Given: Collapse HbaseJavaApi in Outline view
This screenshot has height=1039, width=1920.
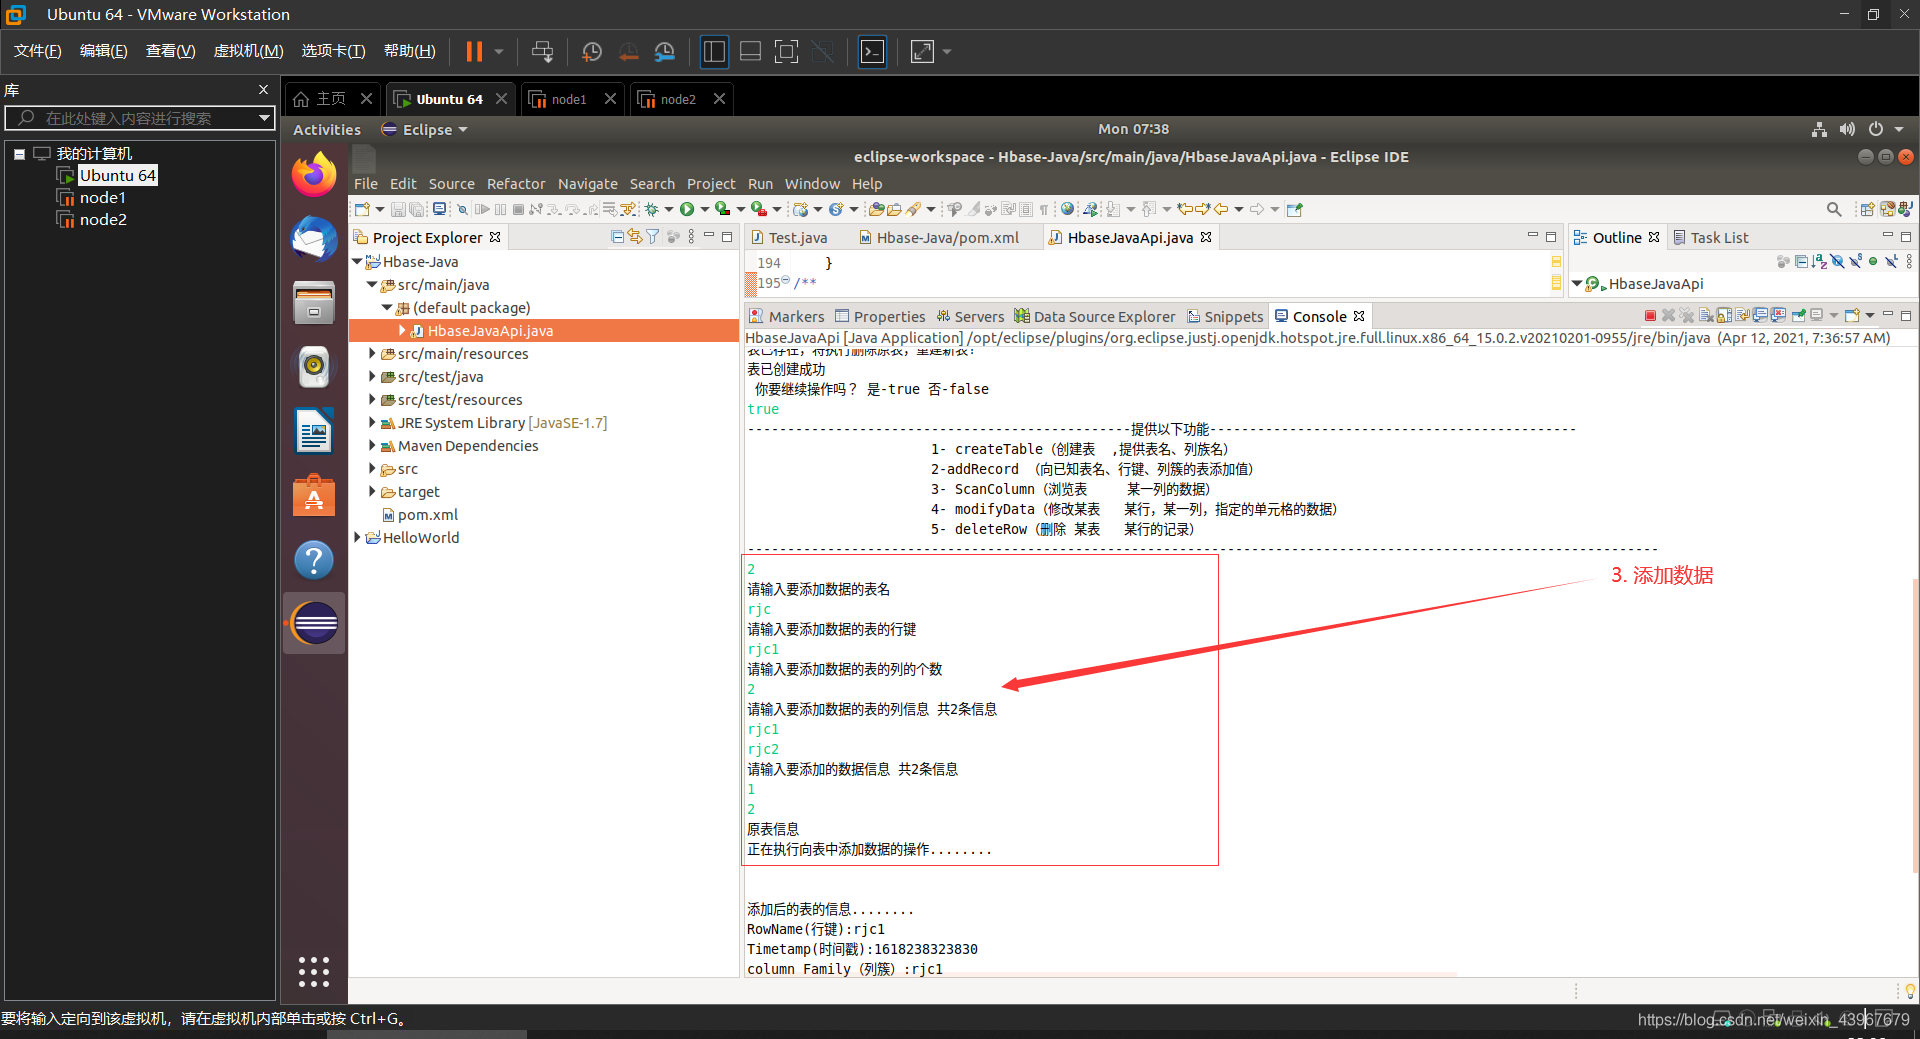Looking at the screenshot, I should tap(1577, 283).
